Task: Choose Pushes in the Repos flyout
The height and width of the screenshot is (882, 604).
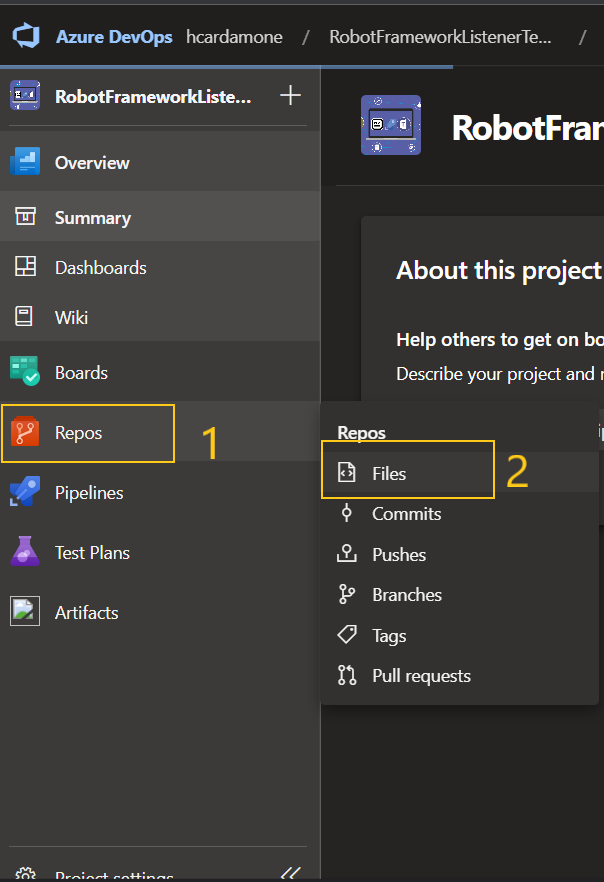Action: pos(399,555)
